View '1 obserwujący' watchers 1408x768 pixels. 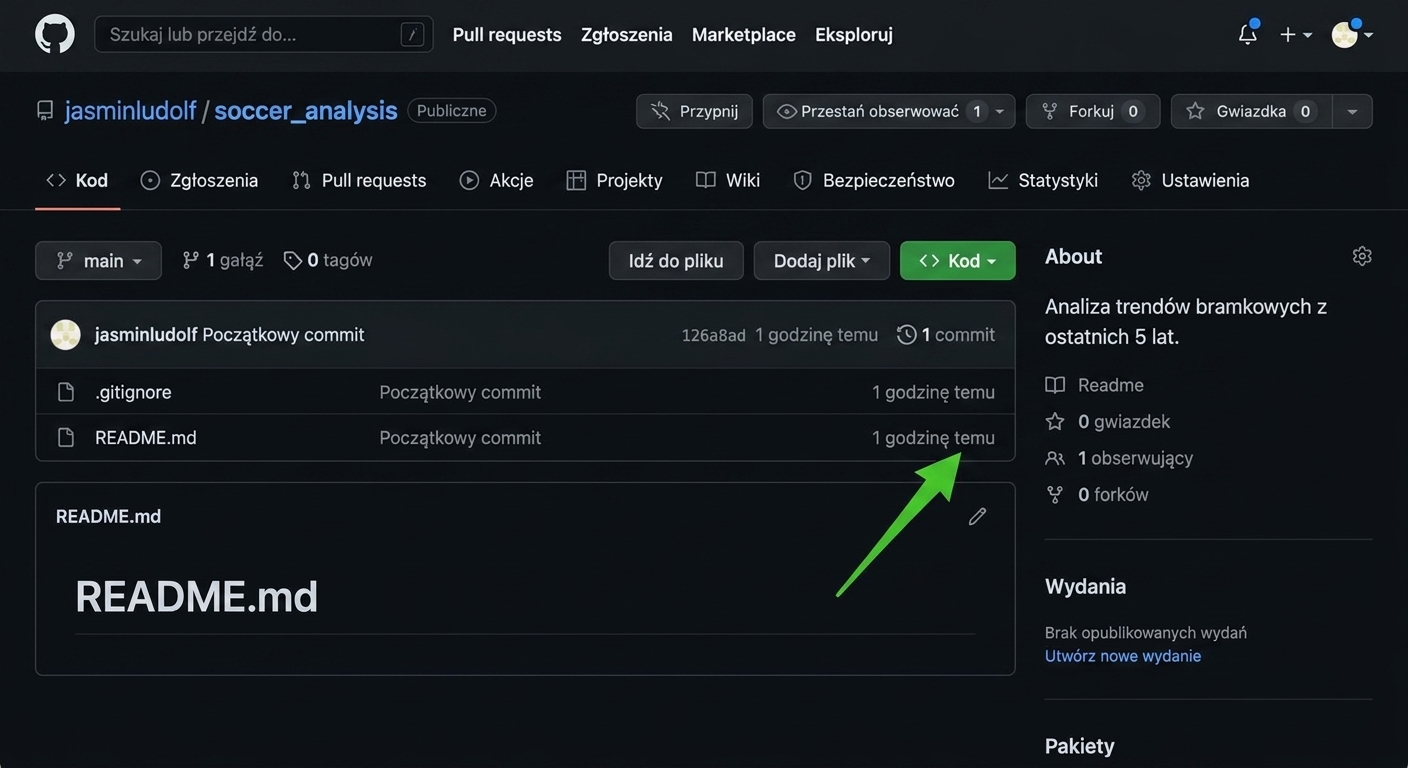click(1119, 458)
